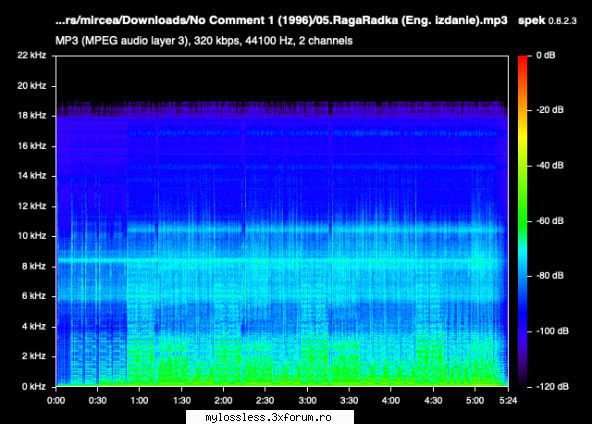Click the MP3 audio format details line
Screen dimensions: 592x424
[204, 41]
